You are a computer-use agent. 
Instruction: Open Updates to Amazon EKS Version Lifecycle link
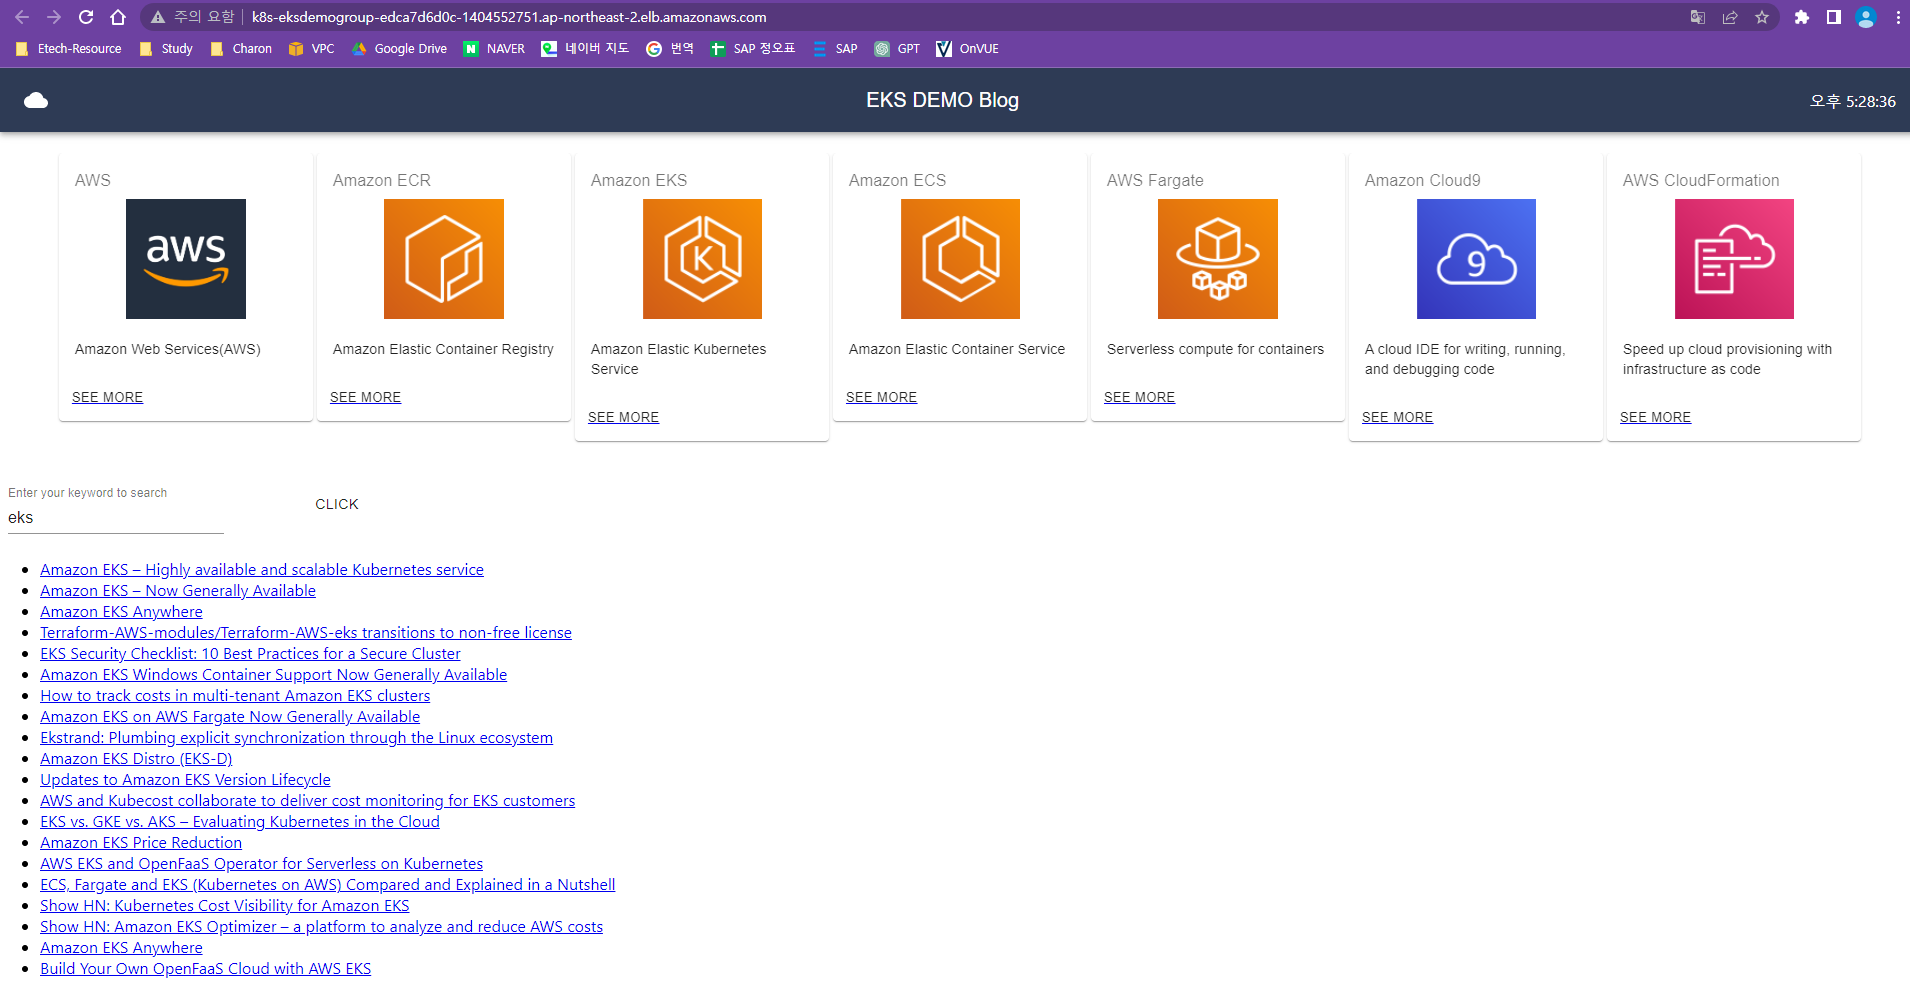(185, 779)
